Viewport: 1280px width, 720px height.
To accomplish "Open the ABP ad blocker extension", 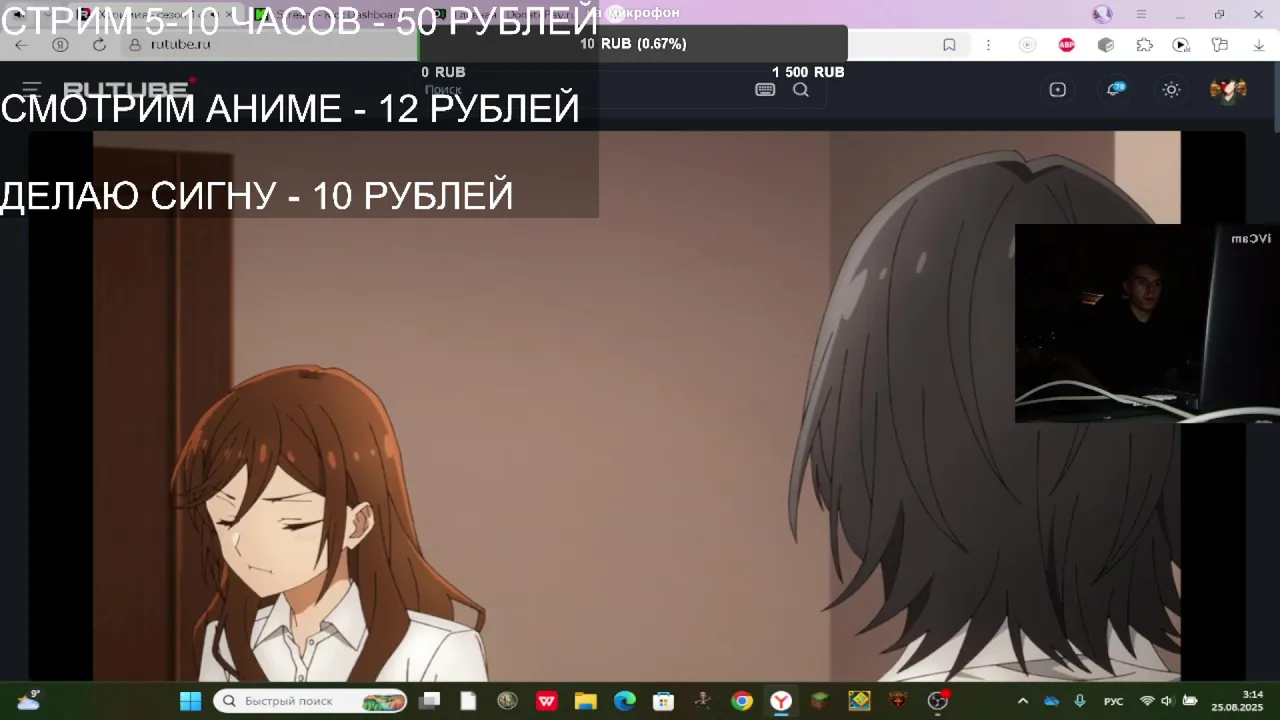I will 1067,44.
